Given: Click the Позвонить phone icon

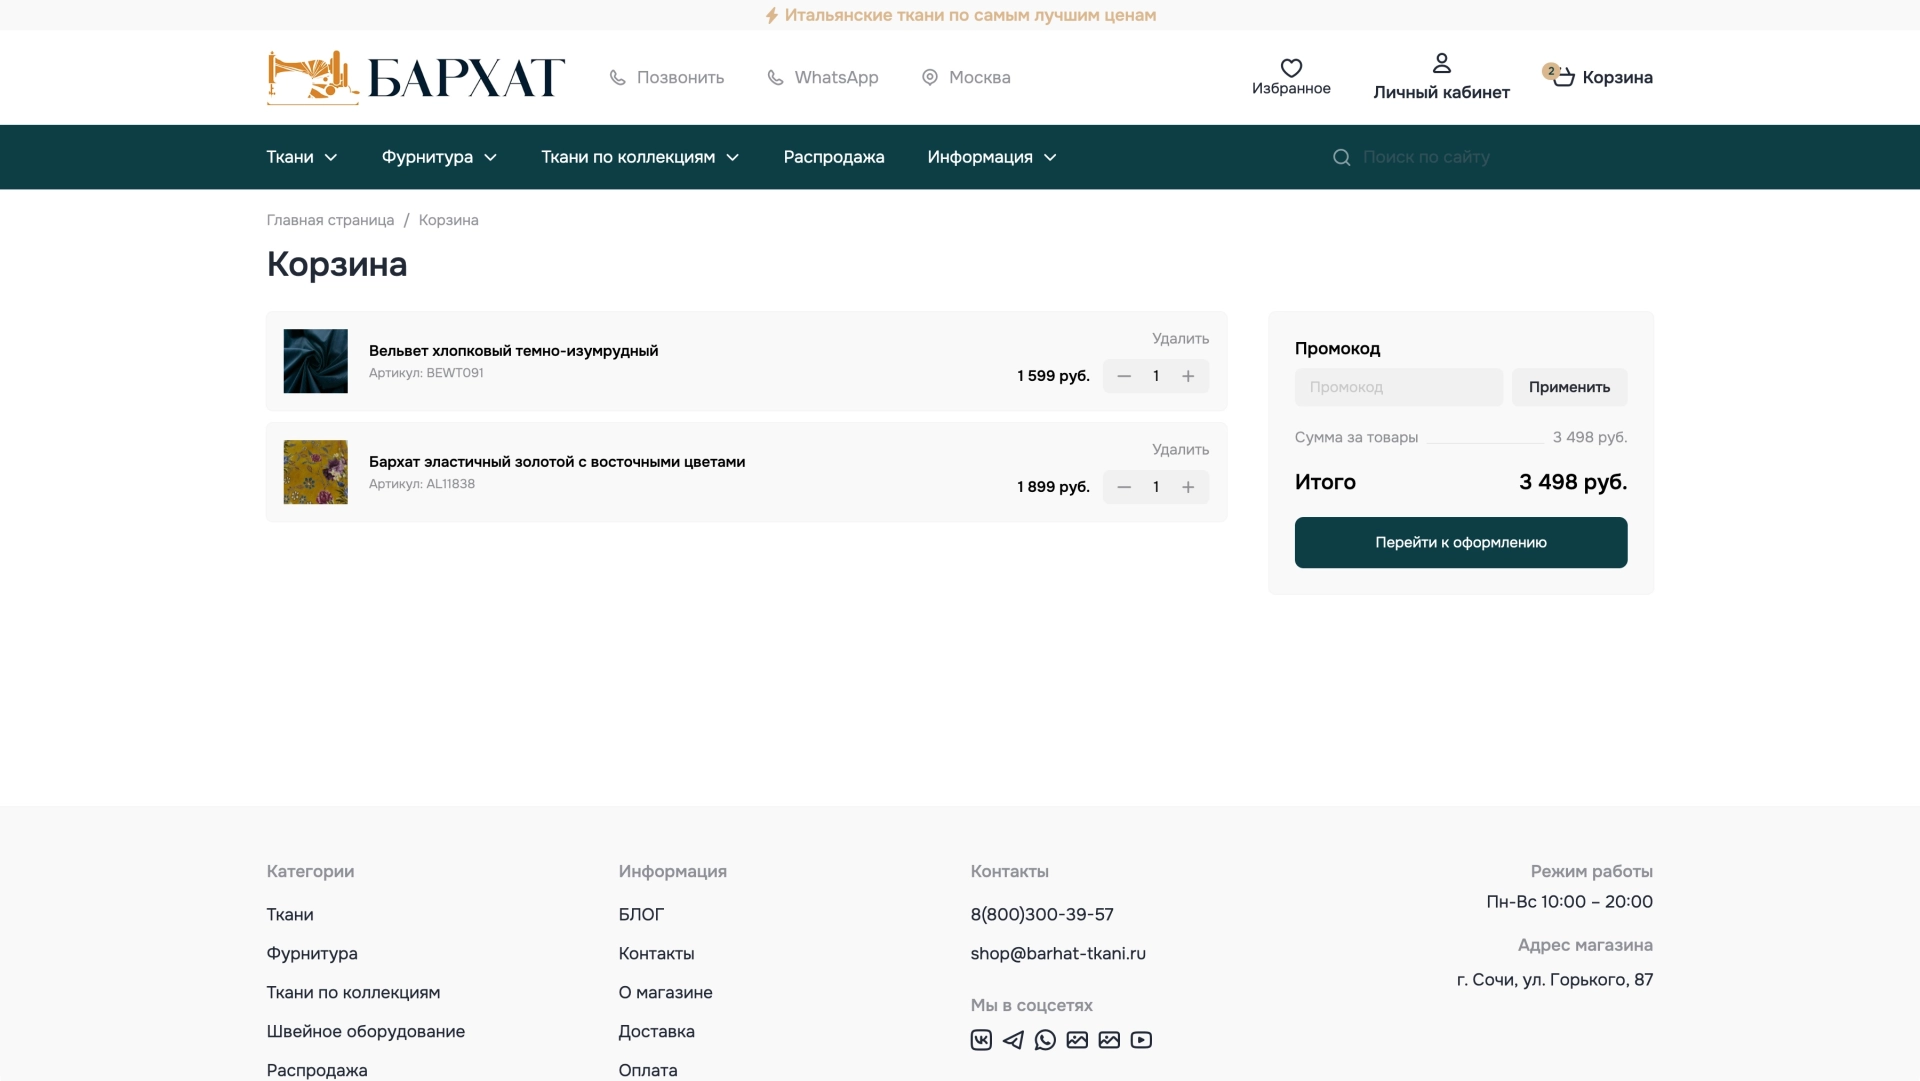Looking at the screenshot, I should pos(616,77).
